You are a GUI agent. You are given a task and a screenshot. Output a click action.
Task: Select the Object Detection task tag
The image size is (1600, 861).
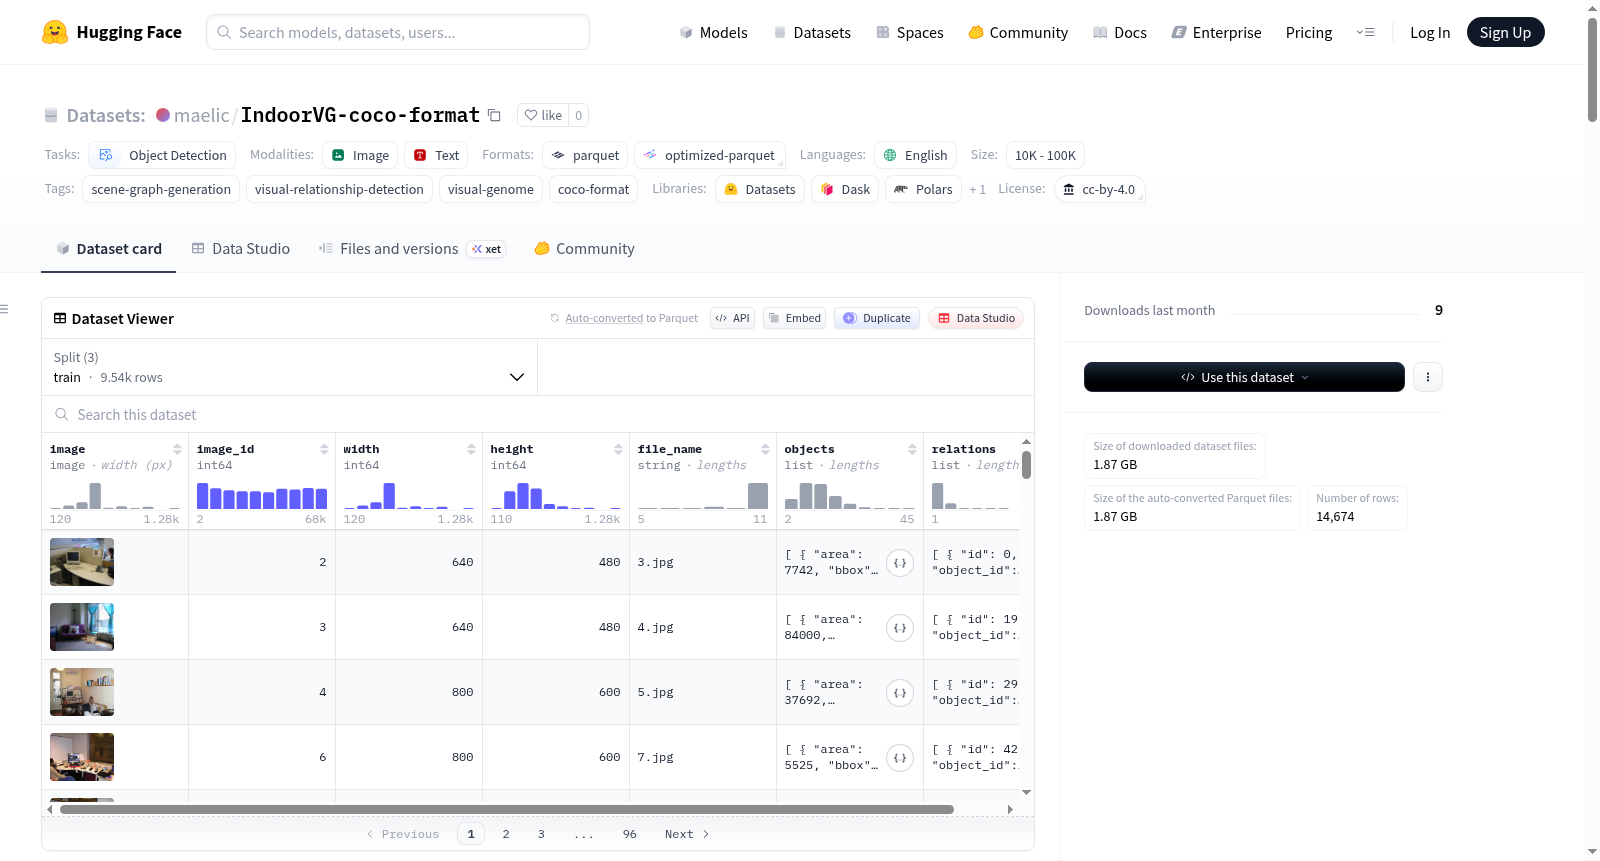pyautogui.click(x=162, y=155)
